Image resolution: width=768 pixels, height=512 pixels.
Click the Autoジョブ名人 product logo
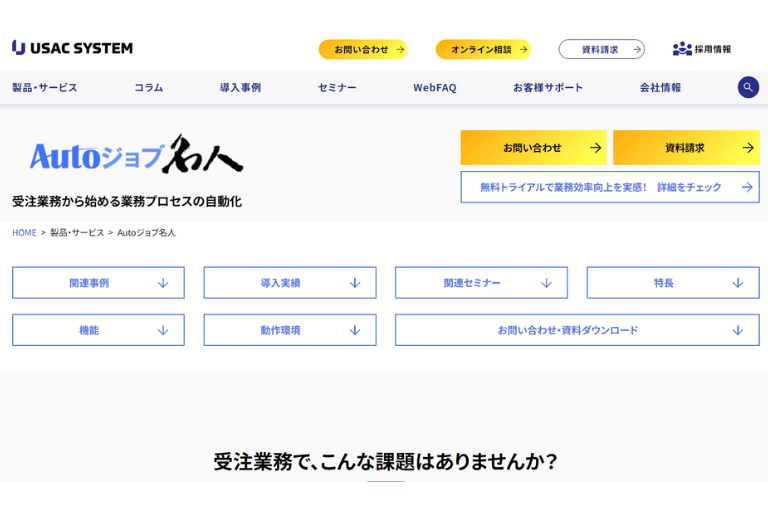point(136,155)
